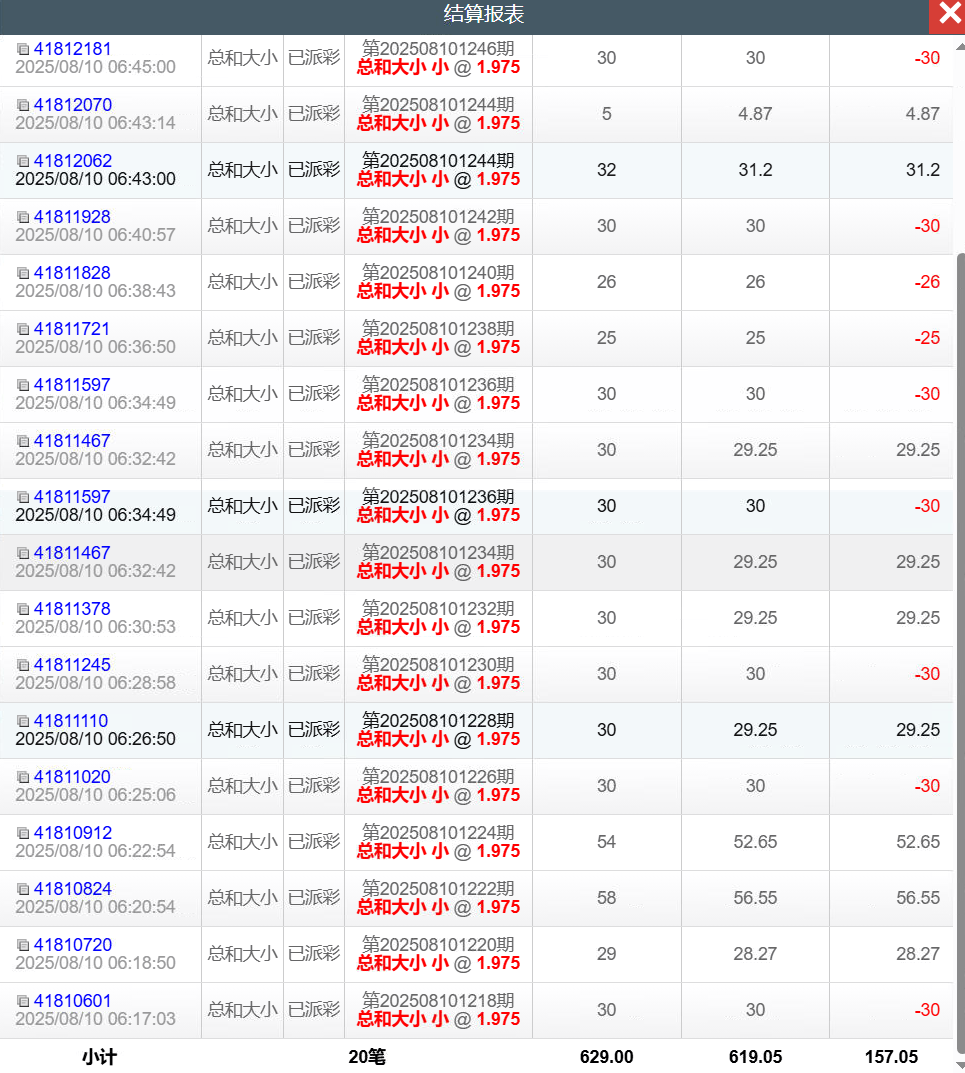
Task: Click the 第202508101246期 period cell
Action: point(438,49)
